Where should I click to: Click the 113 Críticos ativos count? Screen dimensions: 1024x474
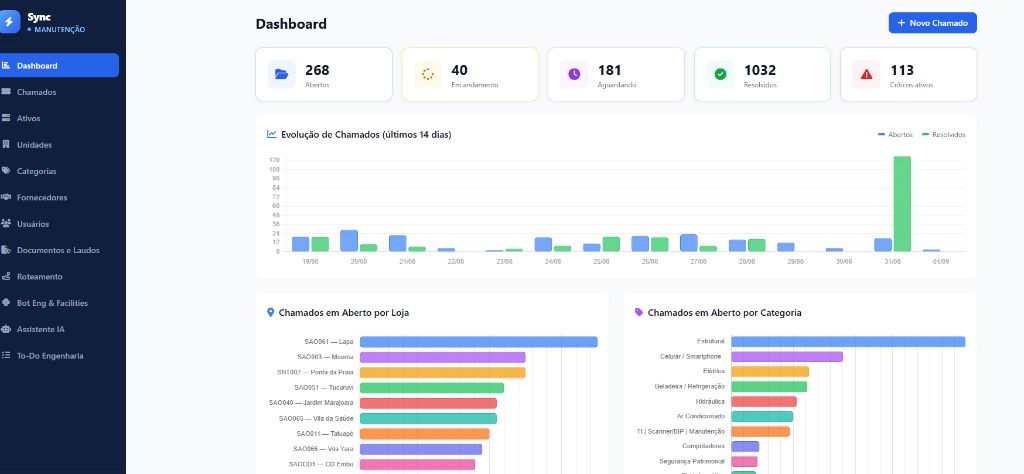click(x=902, y=70)
